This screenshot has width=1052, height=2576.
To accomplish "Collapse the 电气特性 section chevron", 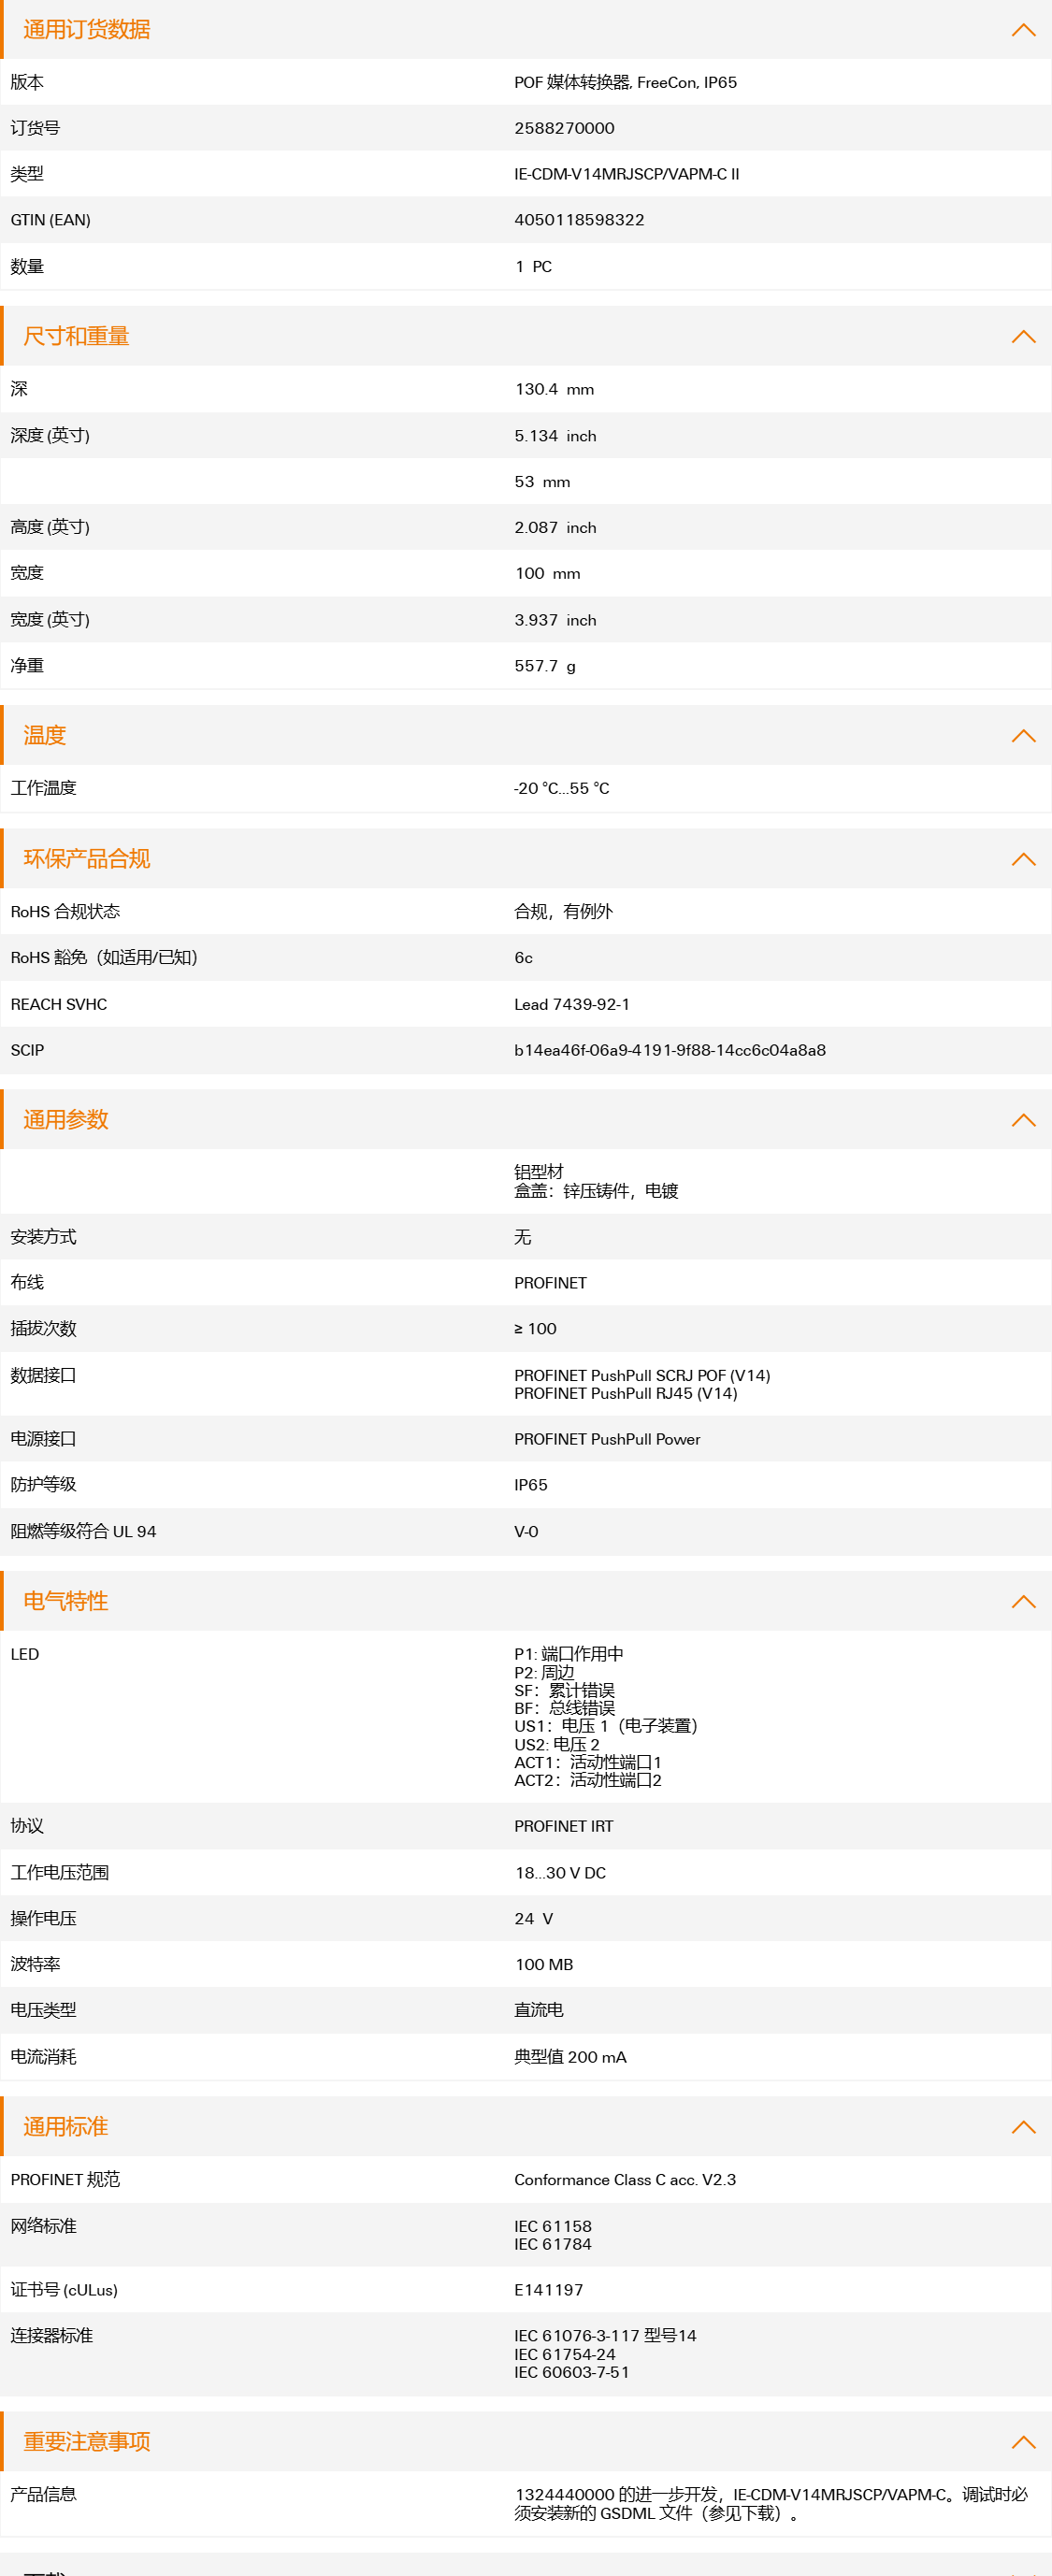I will pos(1023,1601).
